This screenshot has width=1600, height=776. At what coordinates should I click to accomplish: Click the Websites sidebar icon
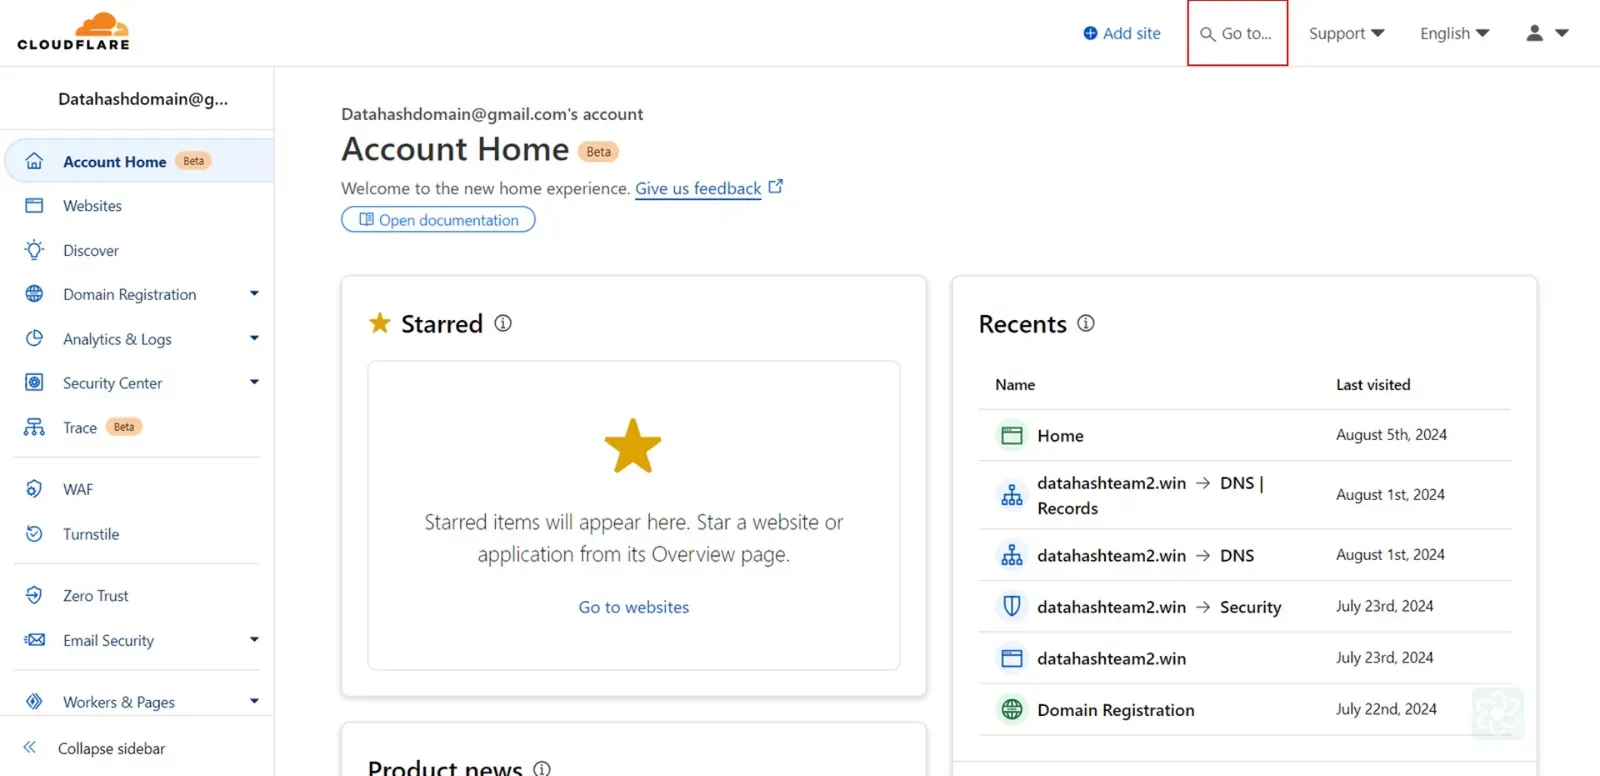point(34,205)
